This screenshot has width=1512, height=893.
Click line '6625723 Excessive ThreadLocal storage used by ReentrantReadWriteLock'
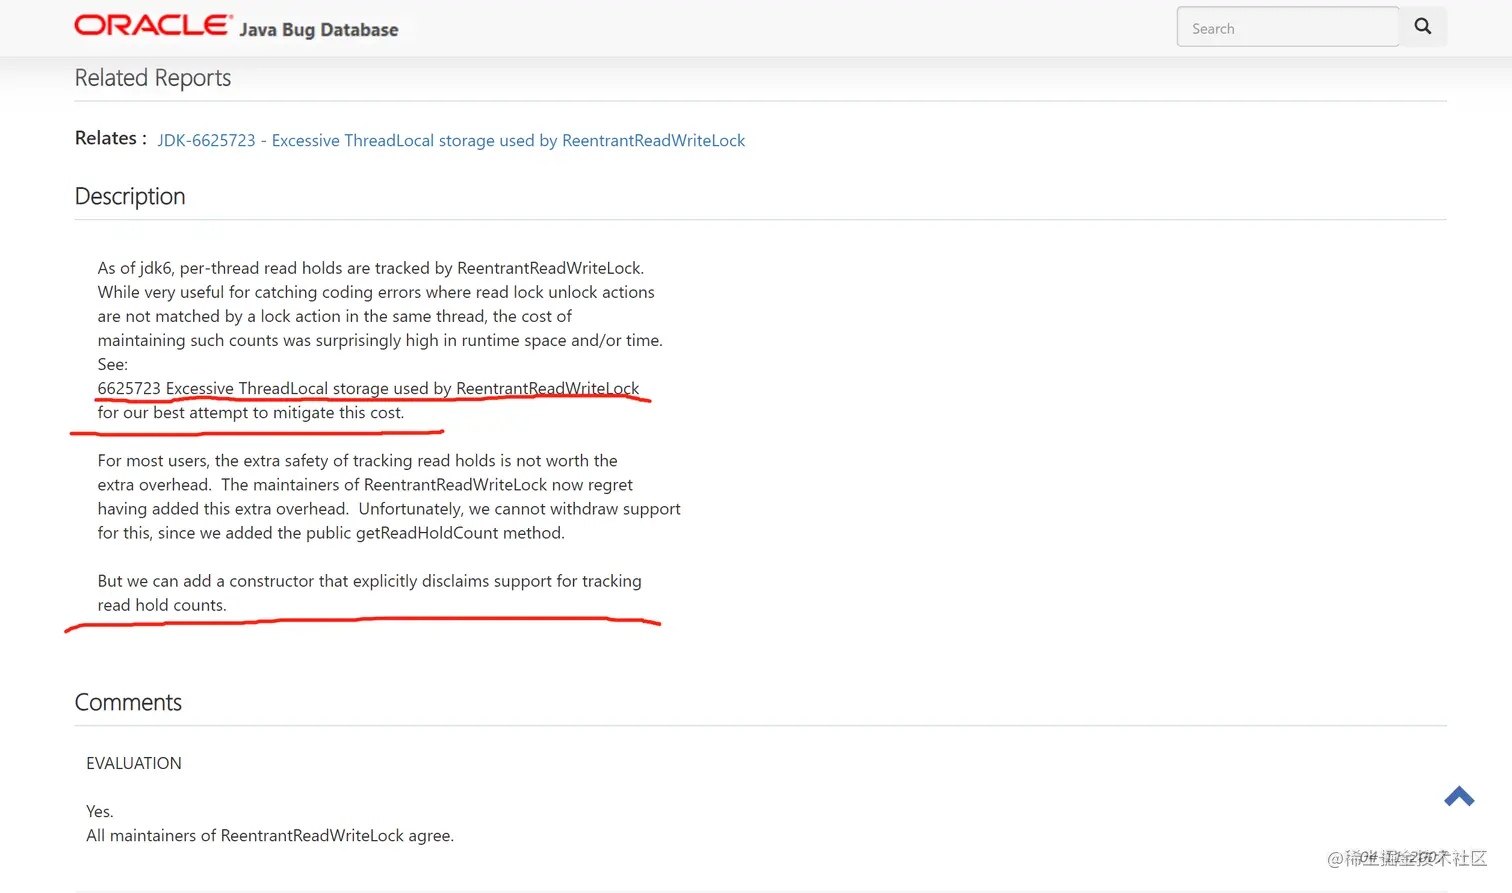click(368, 388)
